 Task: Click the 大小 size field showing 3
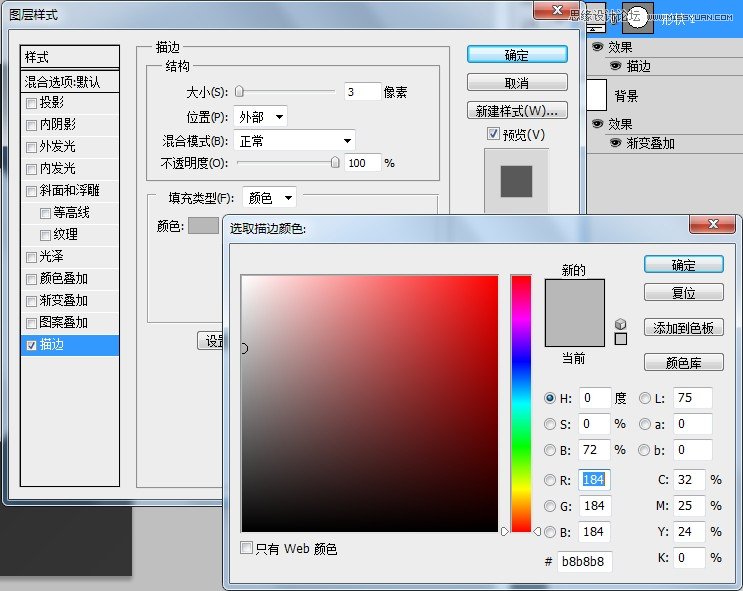[362, 91]
